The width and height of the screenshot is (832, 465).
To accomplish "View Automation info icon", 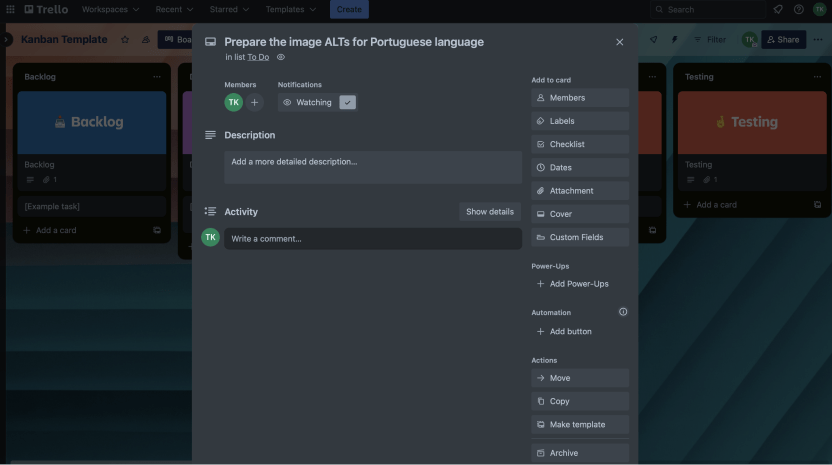I will click(x=623, y=312).
